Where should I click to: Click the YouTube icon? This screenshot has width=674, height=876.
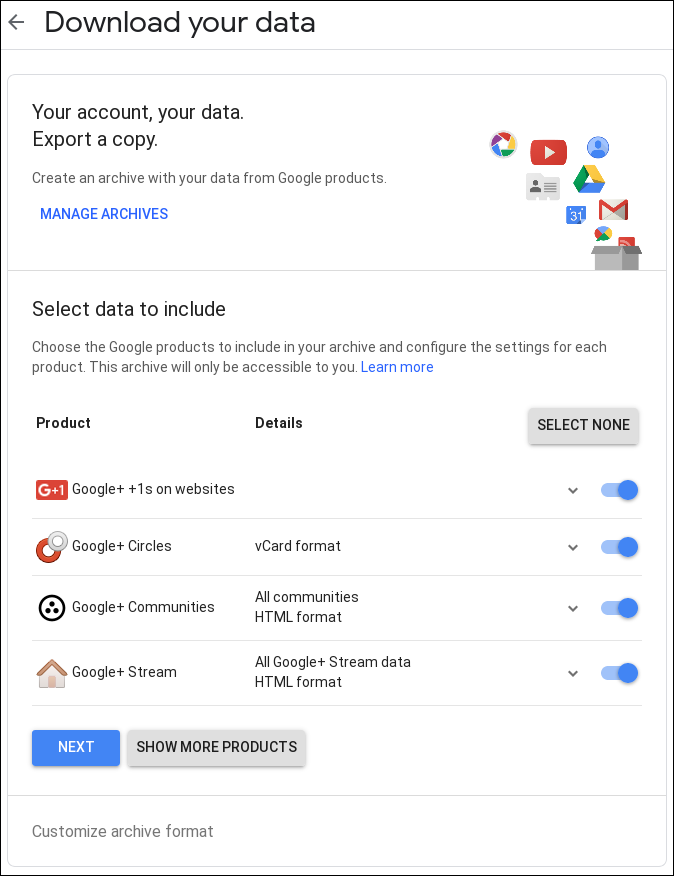[548, 152]
